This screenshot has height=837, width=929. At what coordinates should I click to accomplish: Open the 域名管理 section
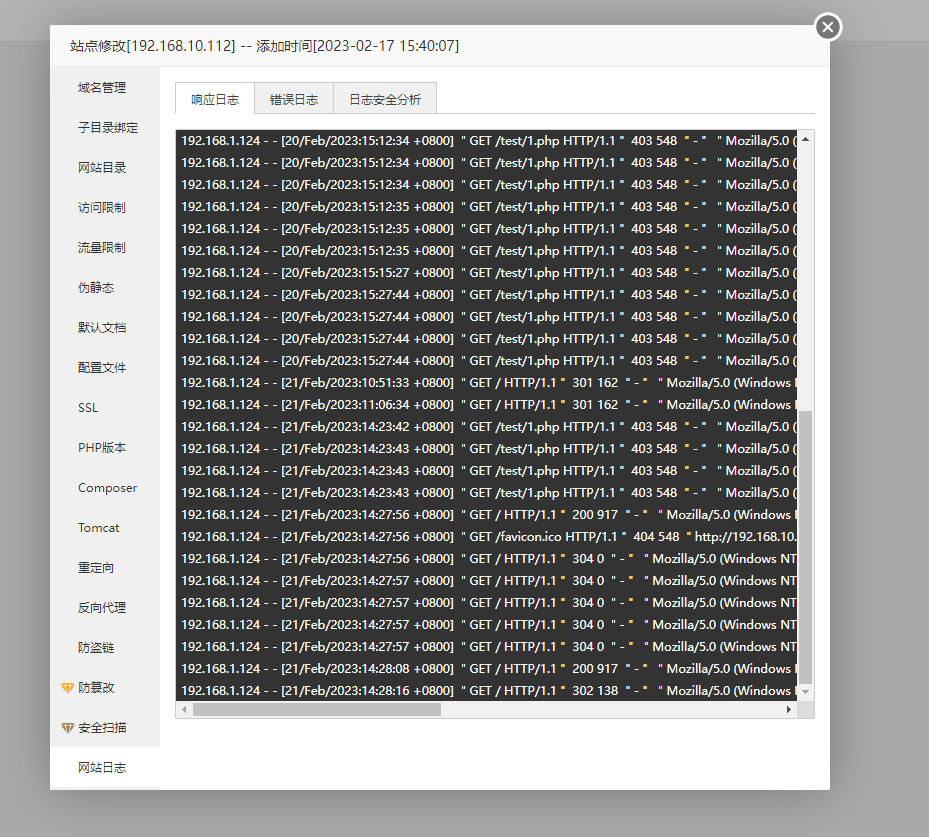[102, 88]
